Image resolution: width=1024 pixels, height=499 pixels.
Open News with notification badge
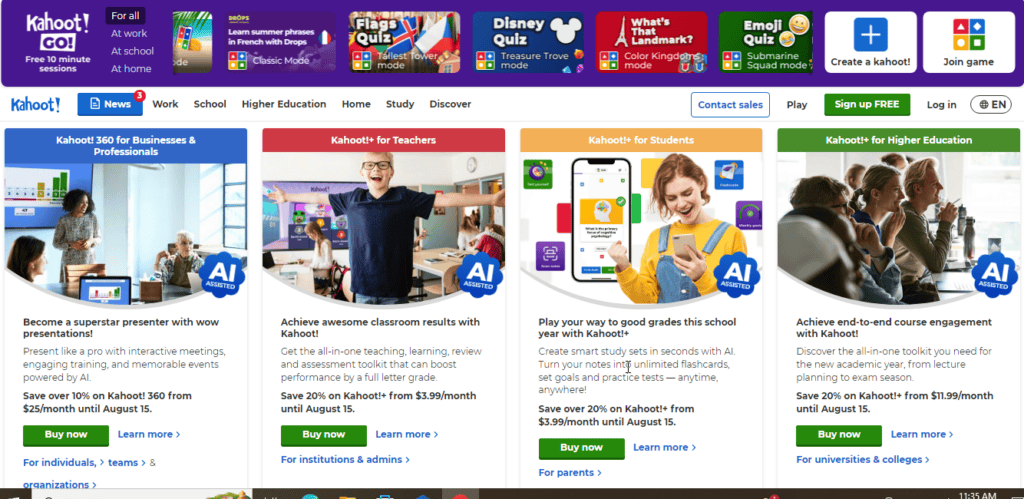pos(110,104)
